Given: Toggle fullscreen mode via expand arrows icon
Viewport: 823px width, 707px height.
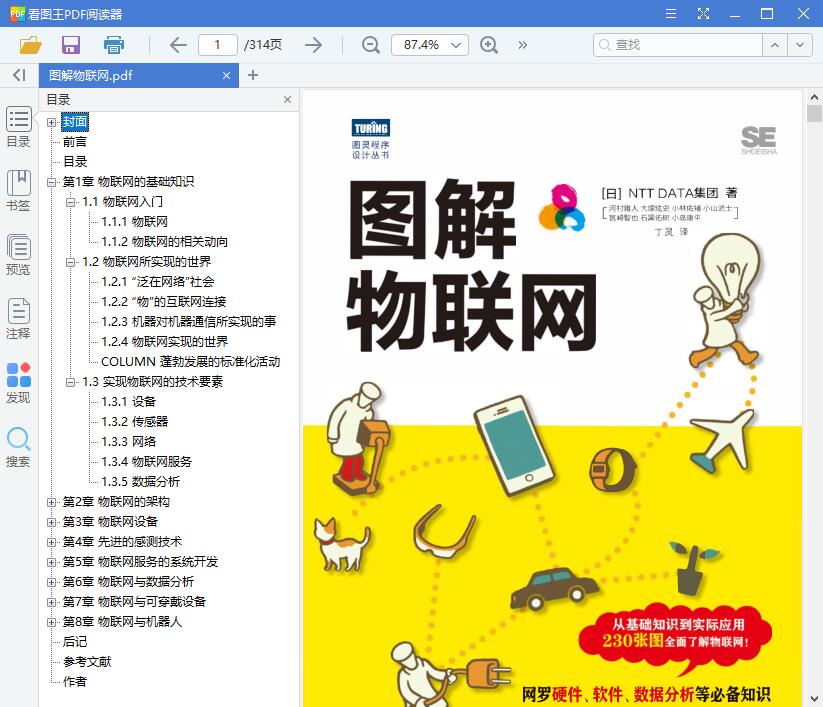Looking at the screenshot, I should pyautogui.click(x=703, y=14).
